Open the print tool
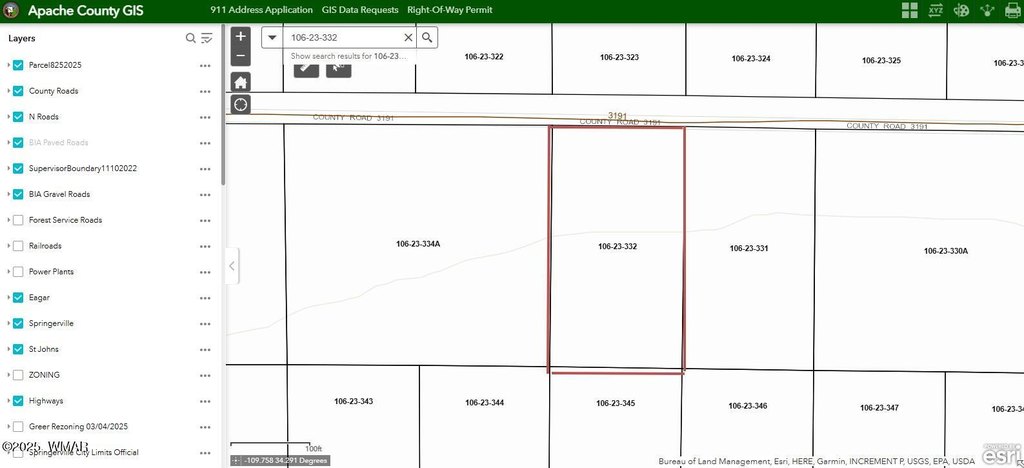Image resolution: width=1024 pixels, height=468 pixels. 1013,11
